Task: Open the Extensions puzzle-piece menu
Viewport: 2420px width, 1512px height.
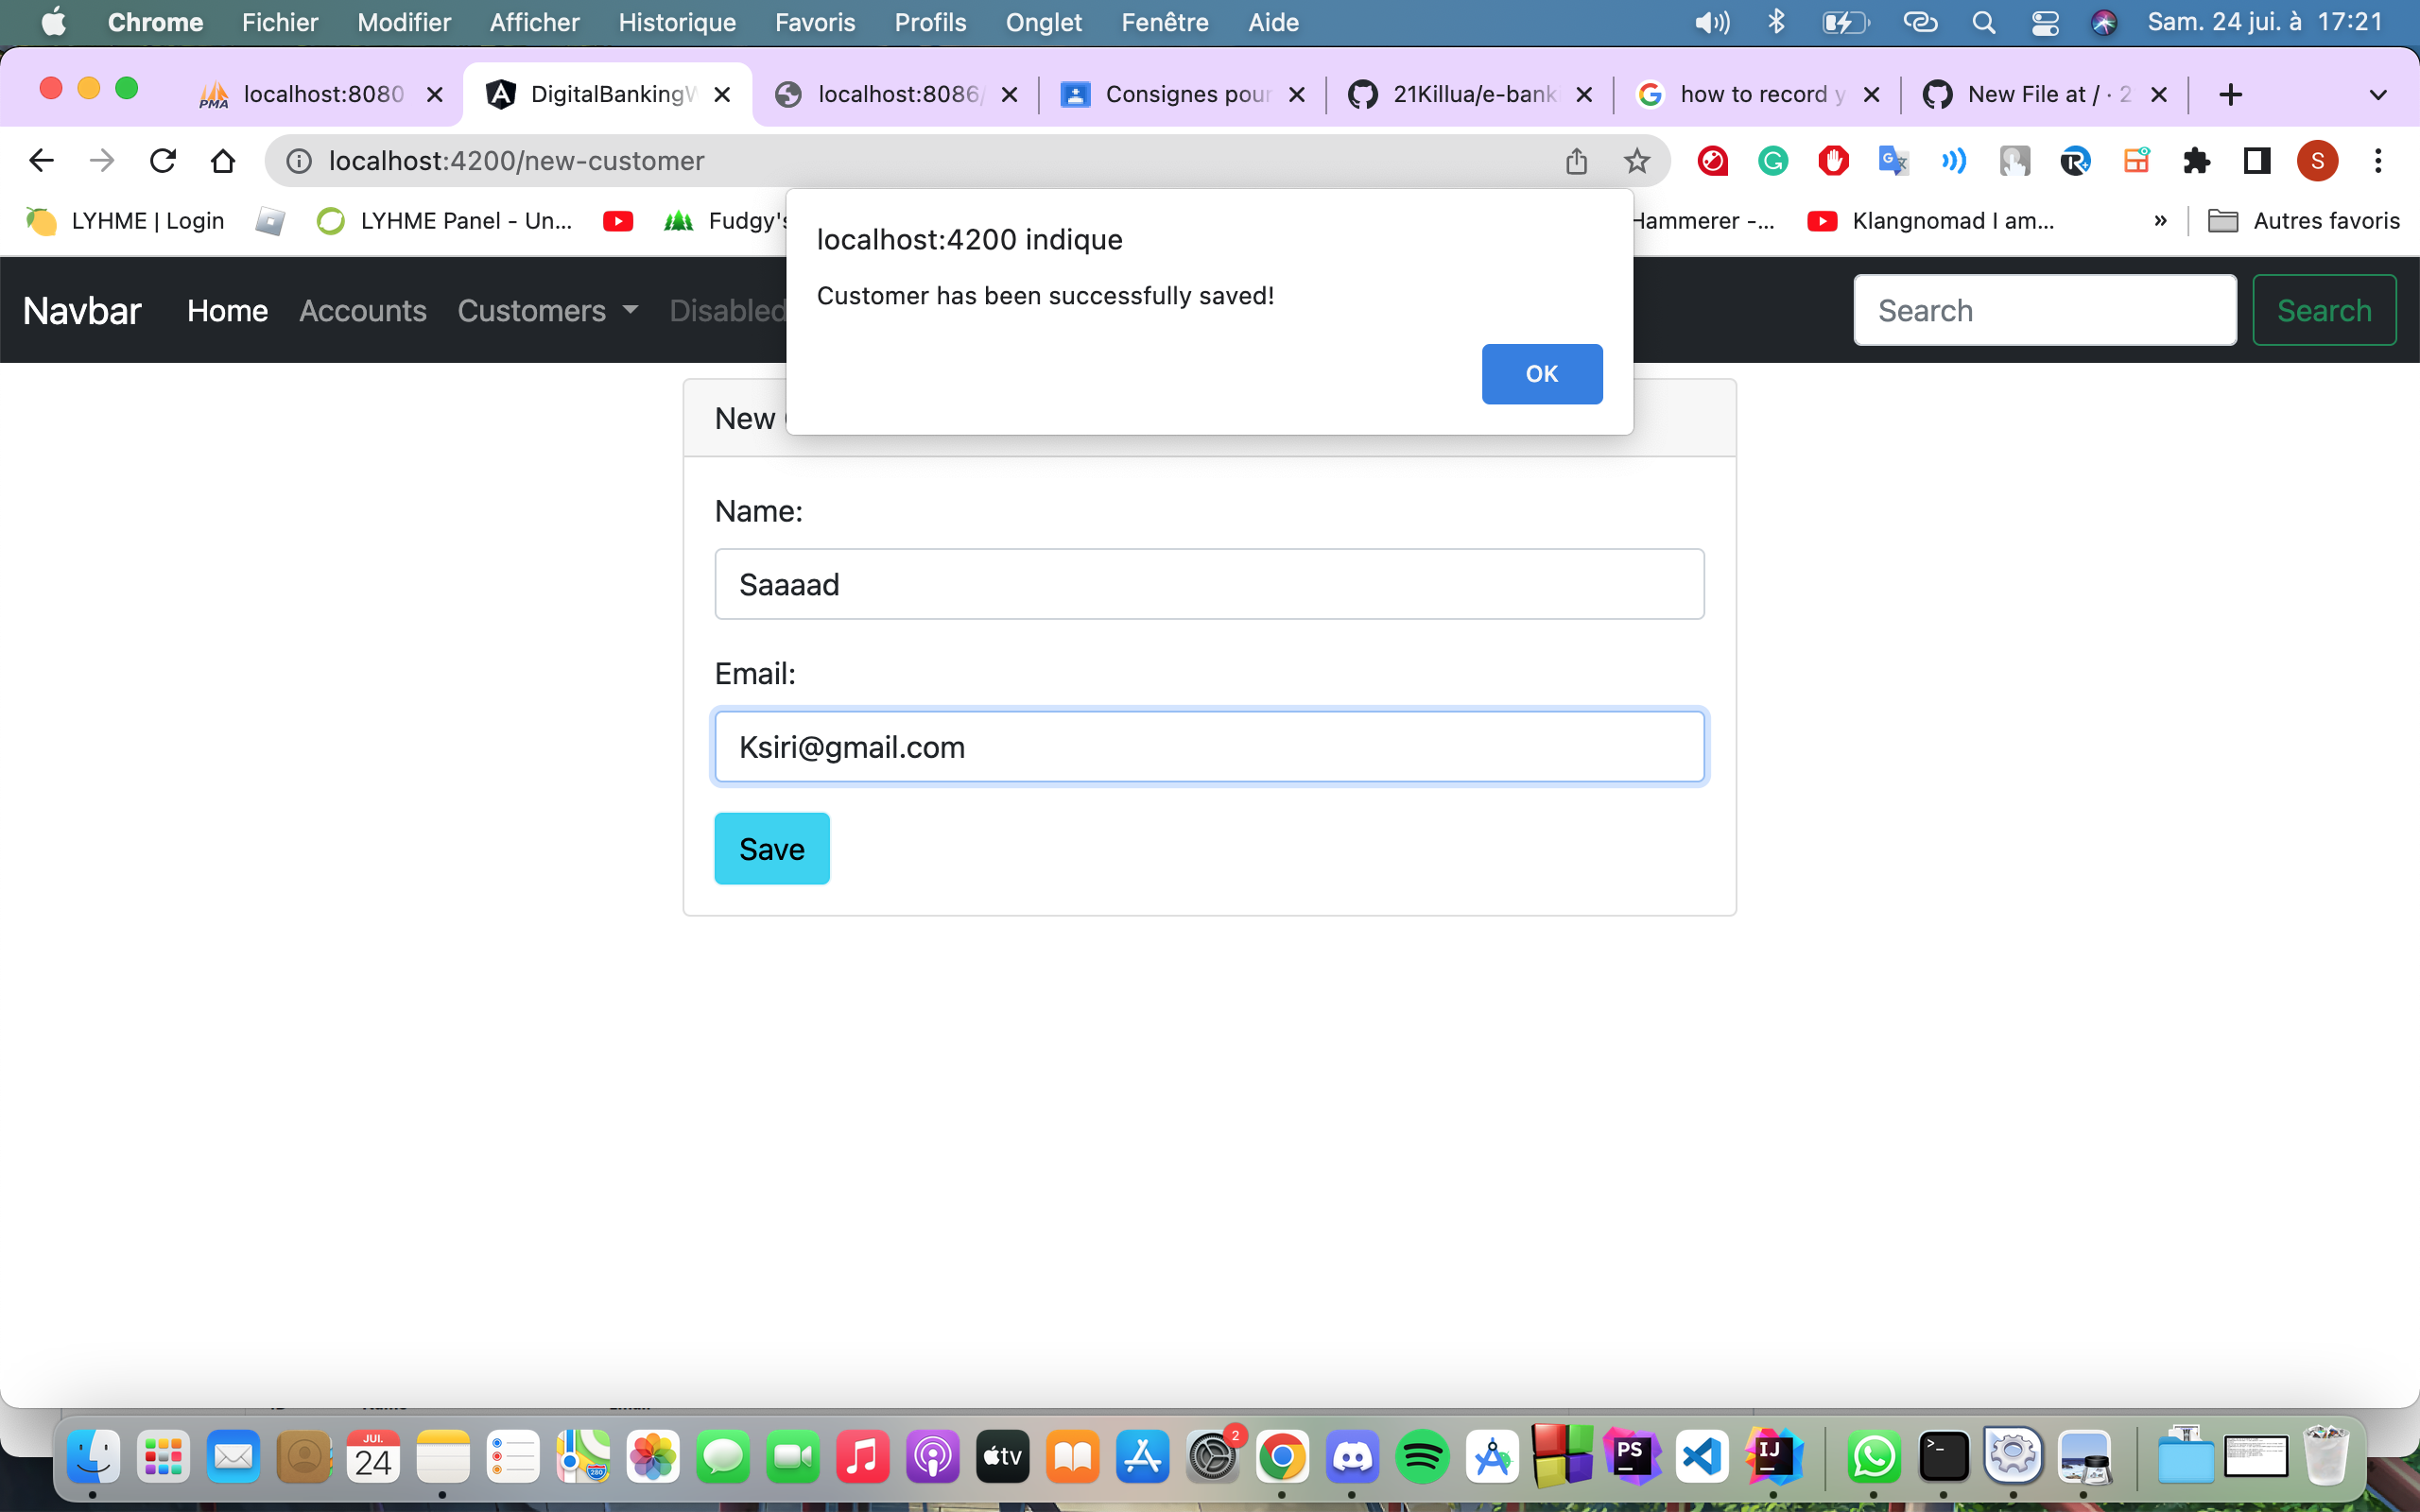Action: [x=2196, y=160]
